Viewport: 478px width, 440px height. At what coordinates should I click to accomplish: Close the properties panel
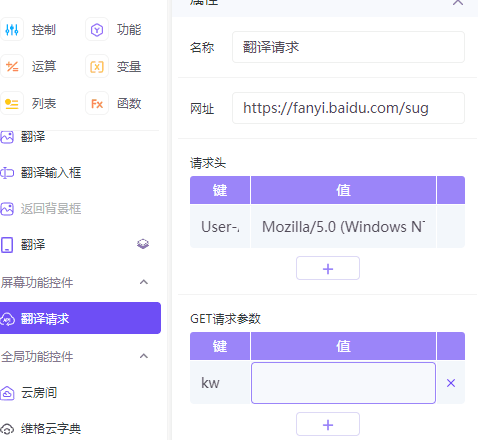pyautogui.click(x=458, y=2)
